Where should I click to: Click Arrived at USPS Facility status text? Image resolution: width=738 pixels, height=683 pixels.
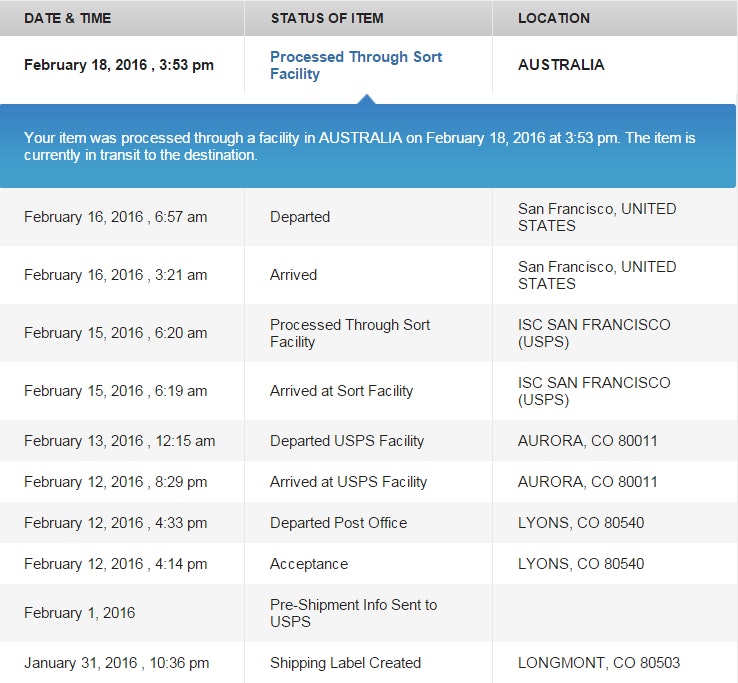tap(348, 482)
